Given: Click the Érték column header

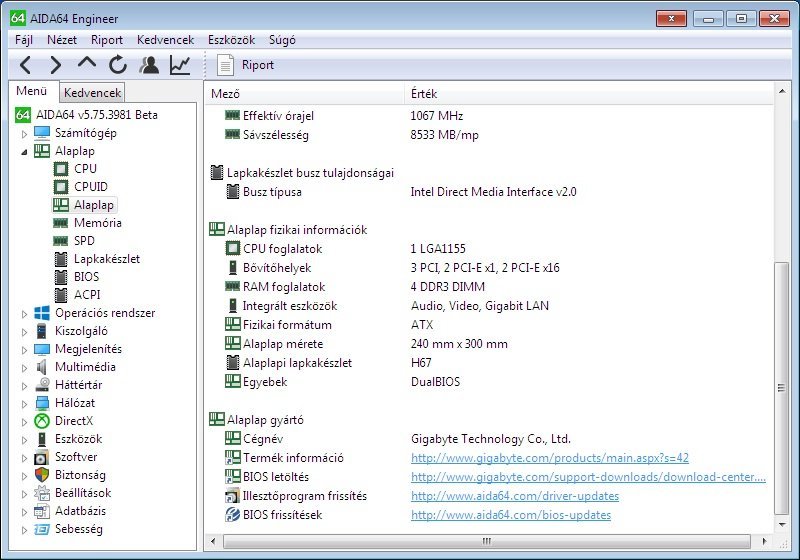Looking at the screenshot, I should pyautogui.click(x=589, y=94).
